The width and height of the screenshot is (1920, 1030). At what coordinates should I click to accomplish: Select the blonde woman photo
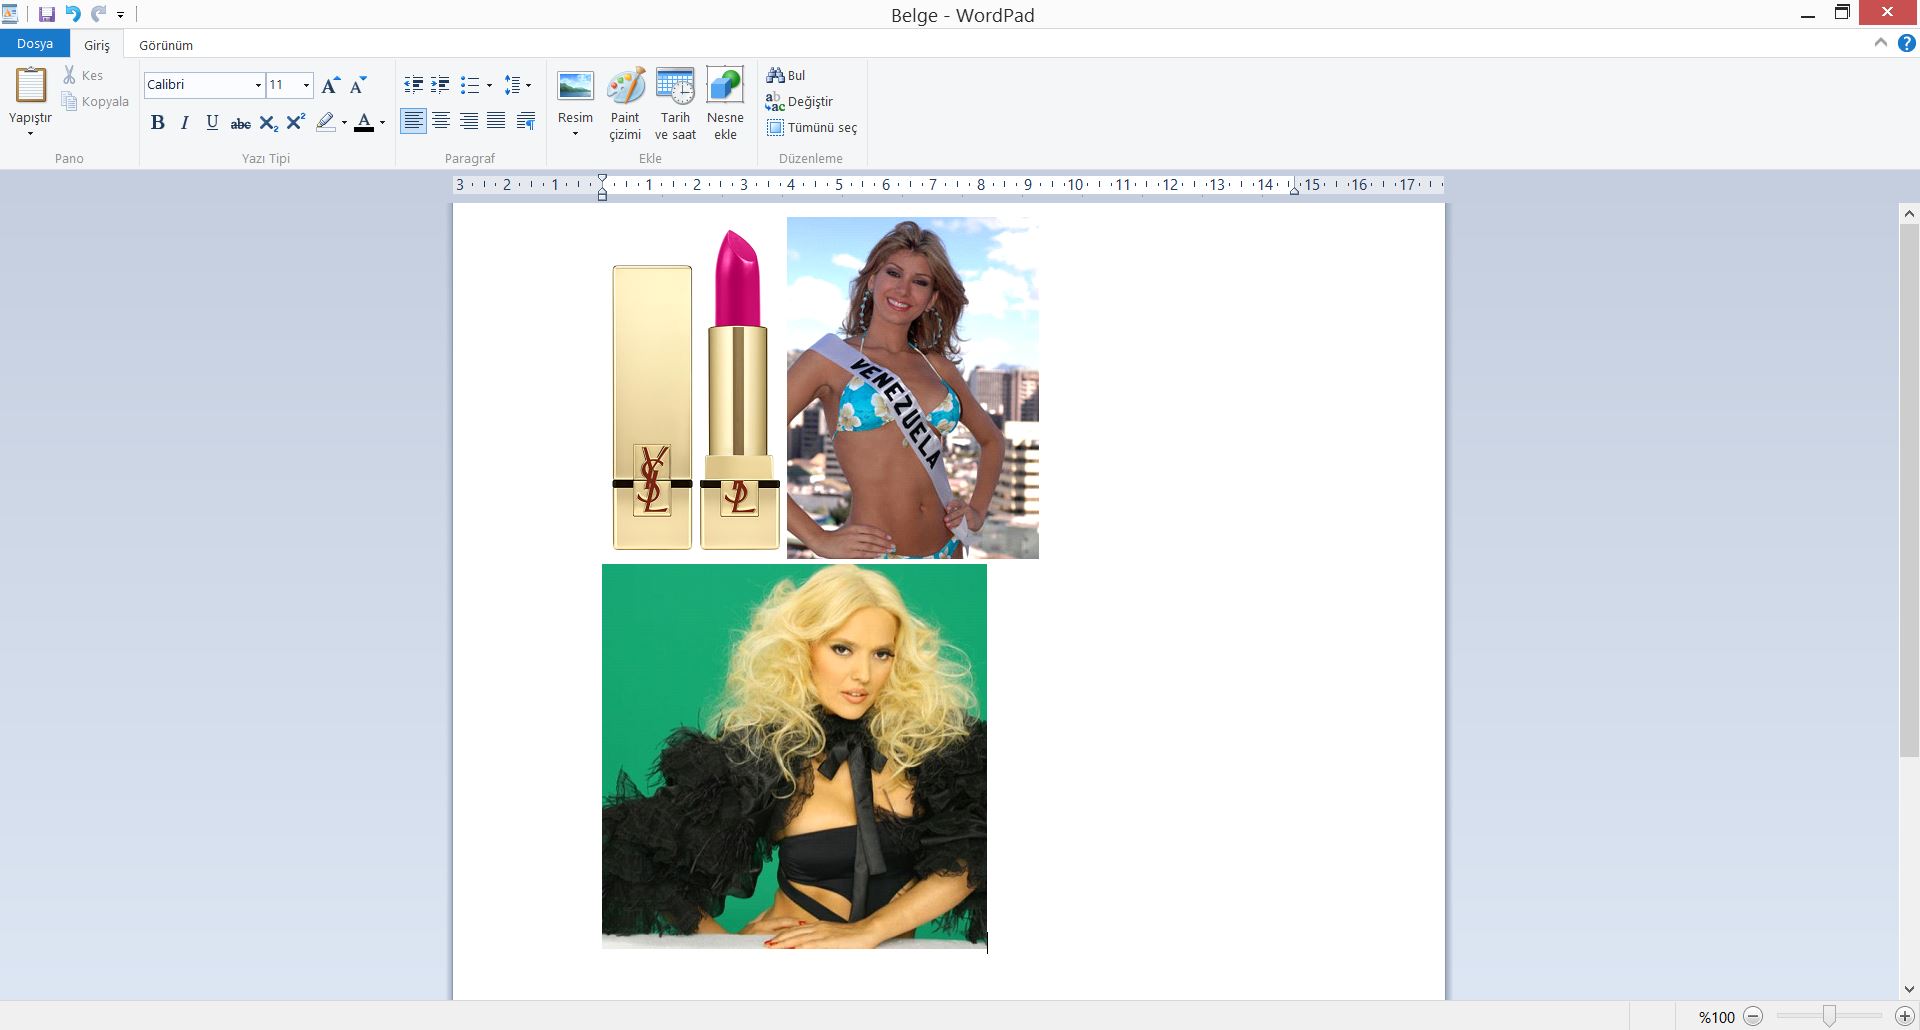[x=794, y=756]
